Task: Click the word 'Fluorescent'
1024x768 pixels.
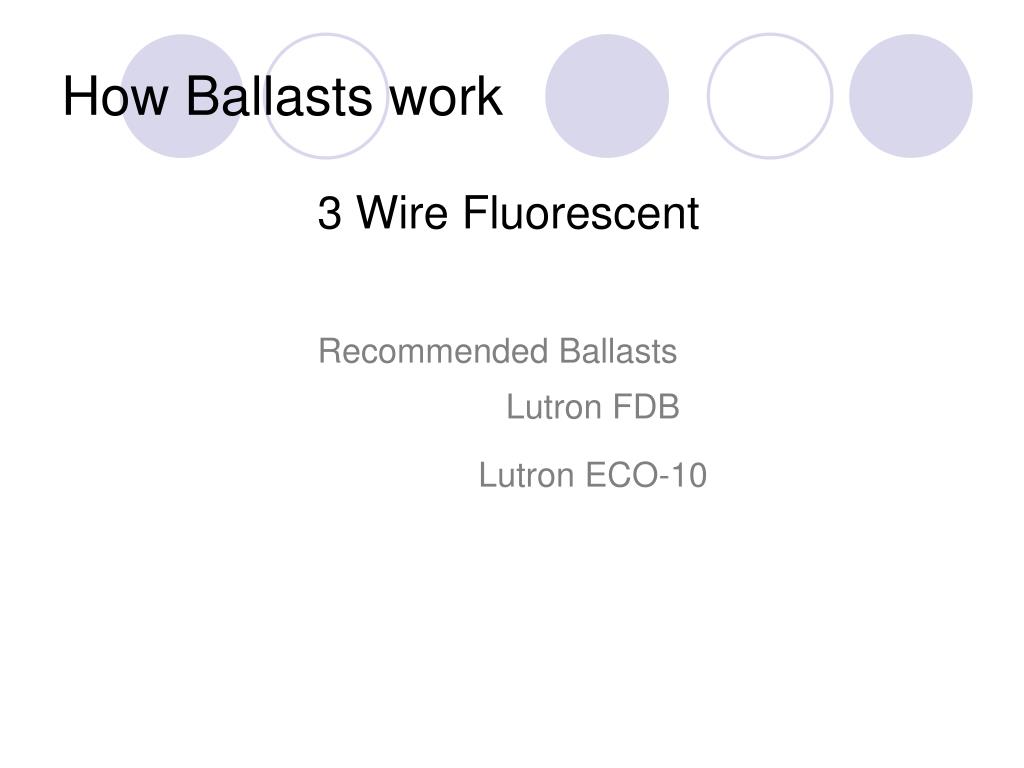Action: point(581,212)
